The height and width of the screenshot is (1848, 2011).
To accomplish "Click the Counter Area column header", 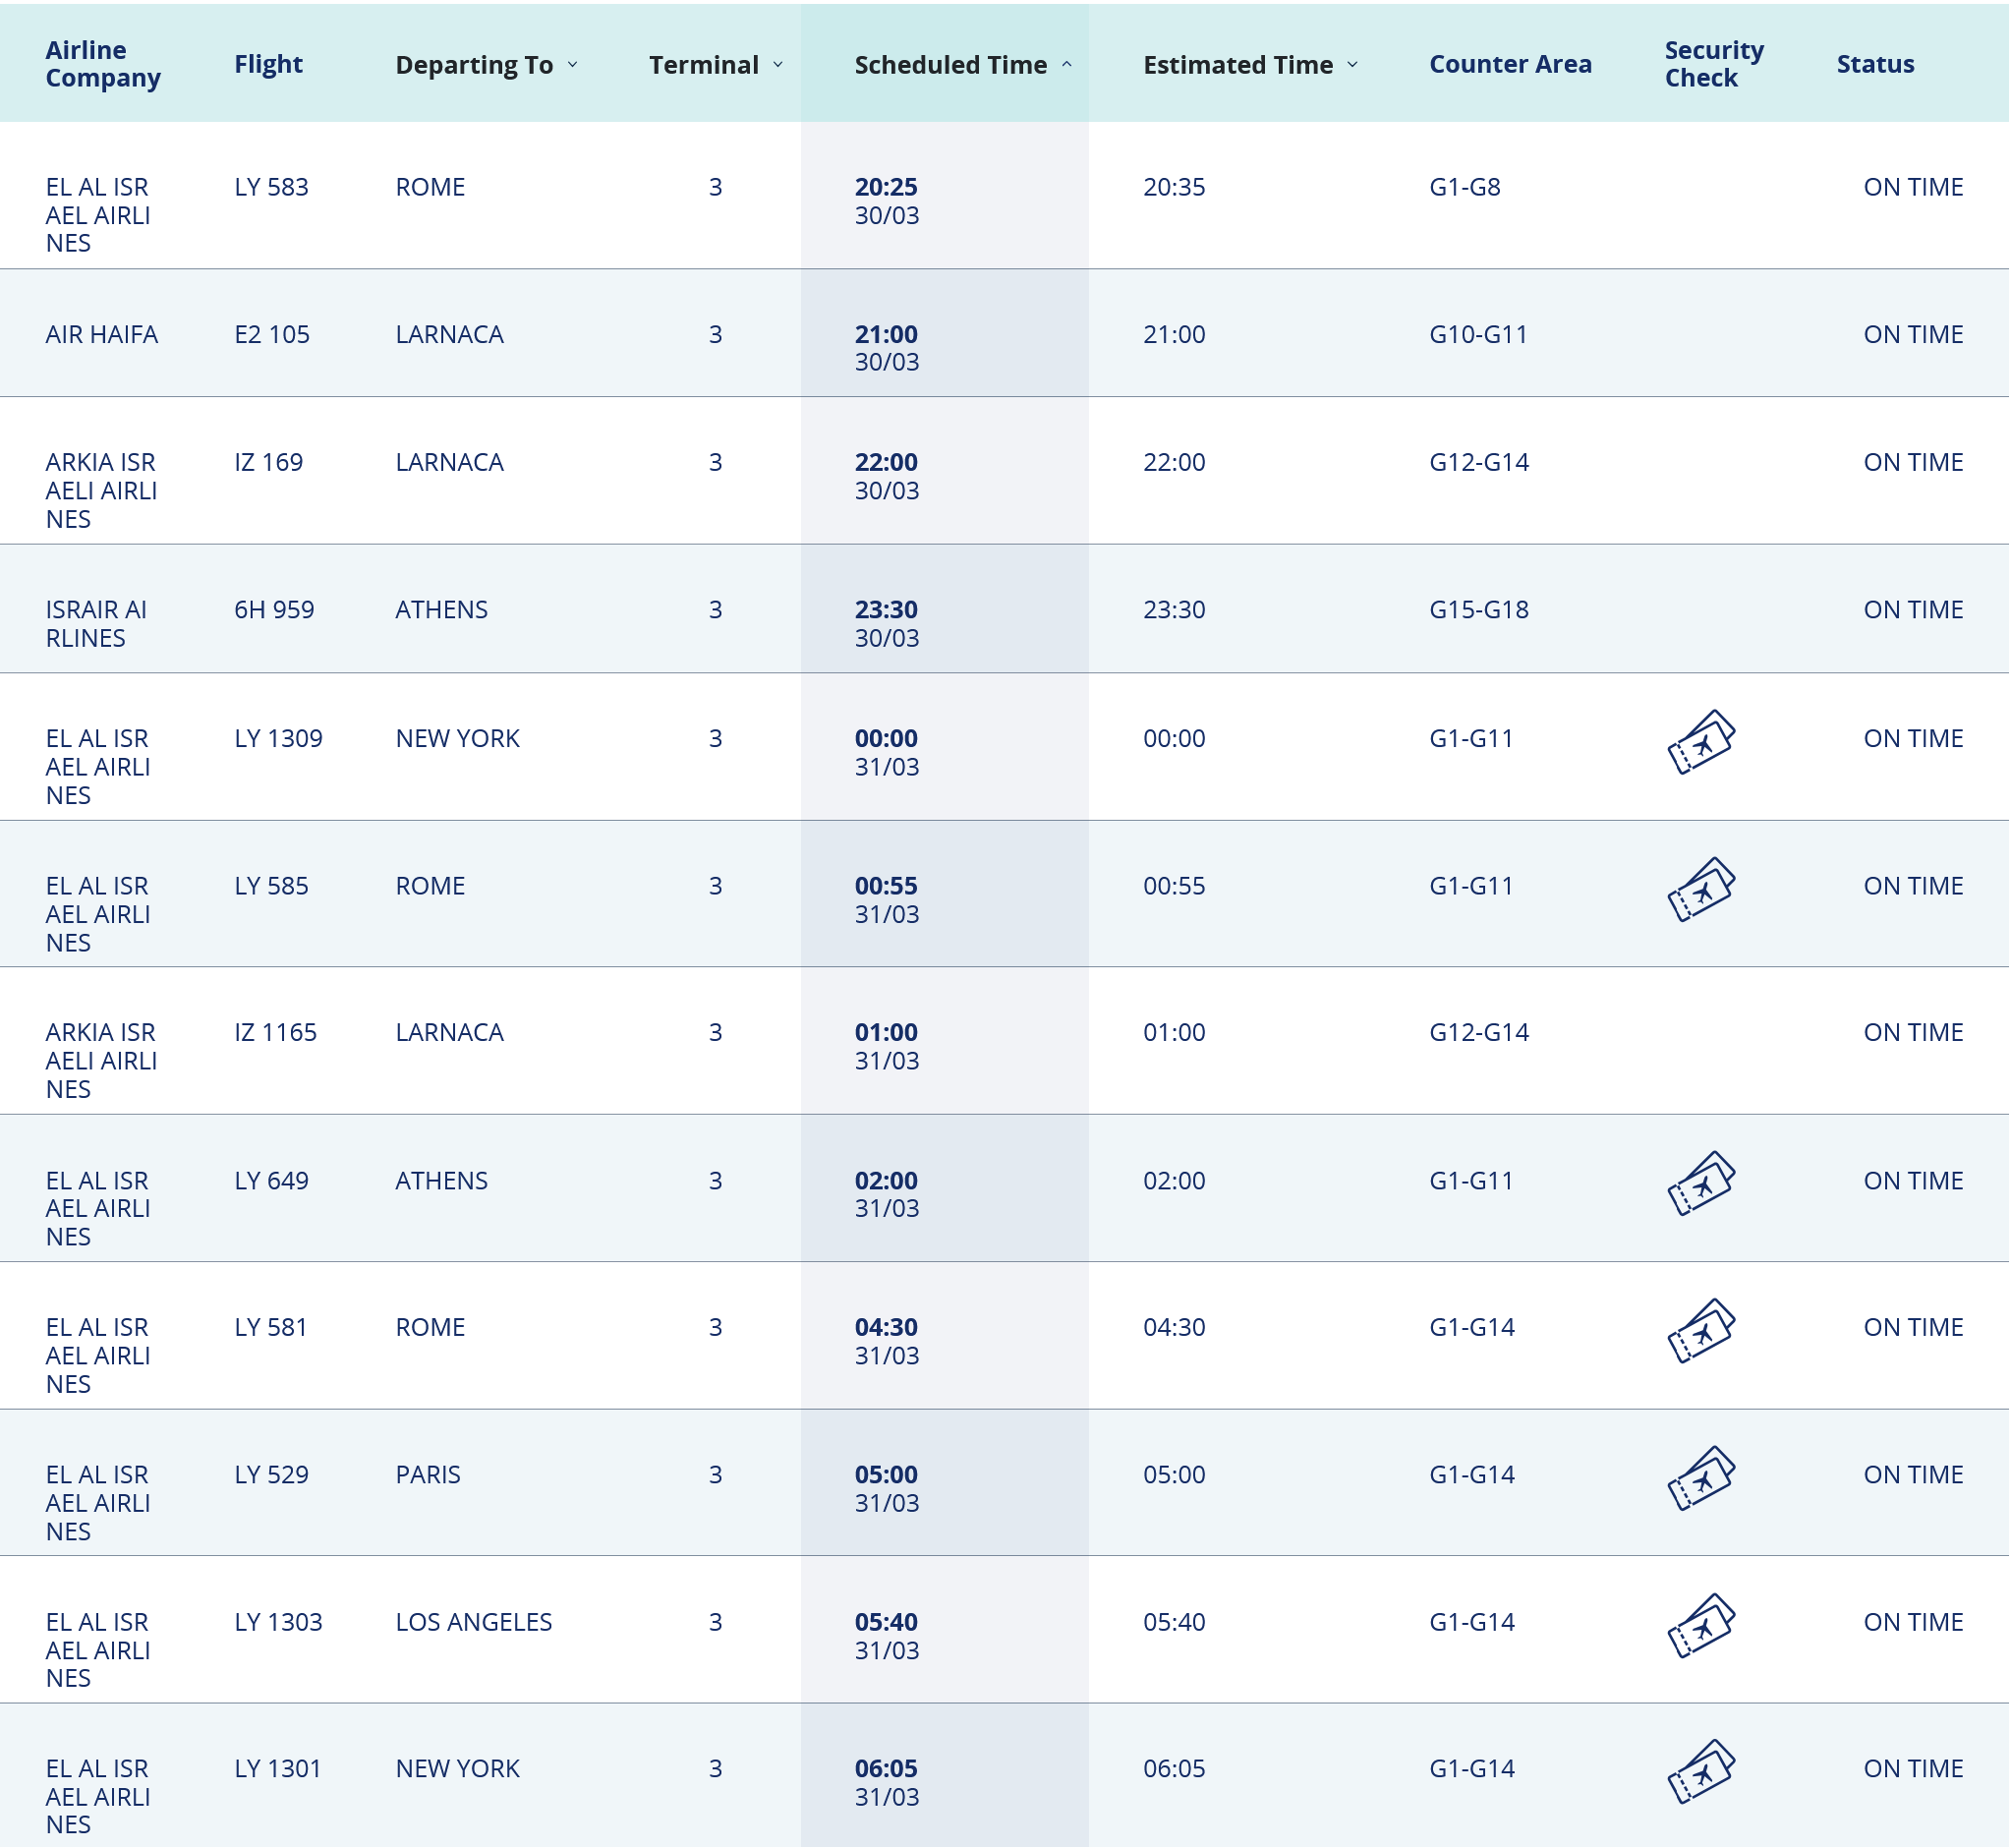I will click(x=1510, y=64).
